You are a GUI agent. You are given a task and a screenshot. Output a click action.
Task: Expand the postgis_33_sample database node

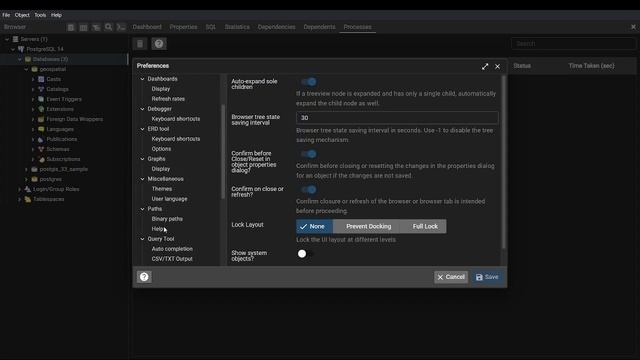pos(27,169)
